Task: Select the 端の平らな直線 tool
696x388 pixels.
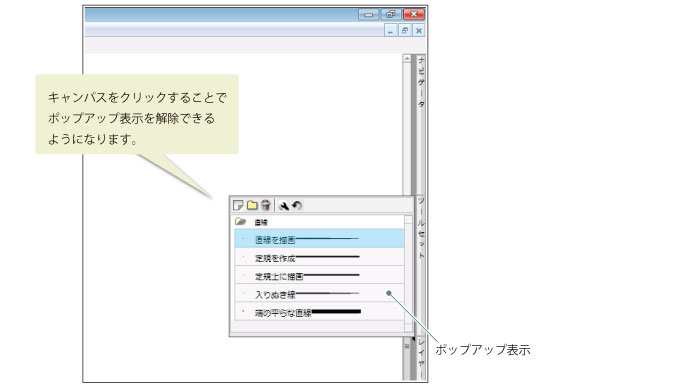Action: coord(319,312)
